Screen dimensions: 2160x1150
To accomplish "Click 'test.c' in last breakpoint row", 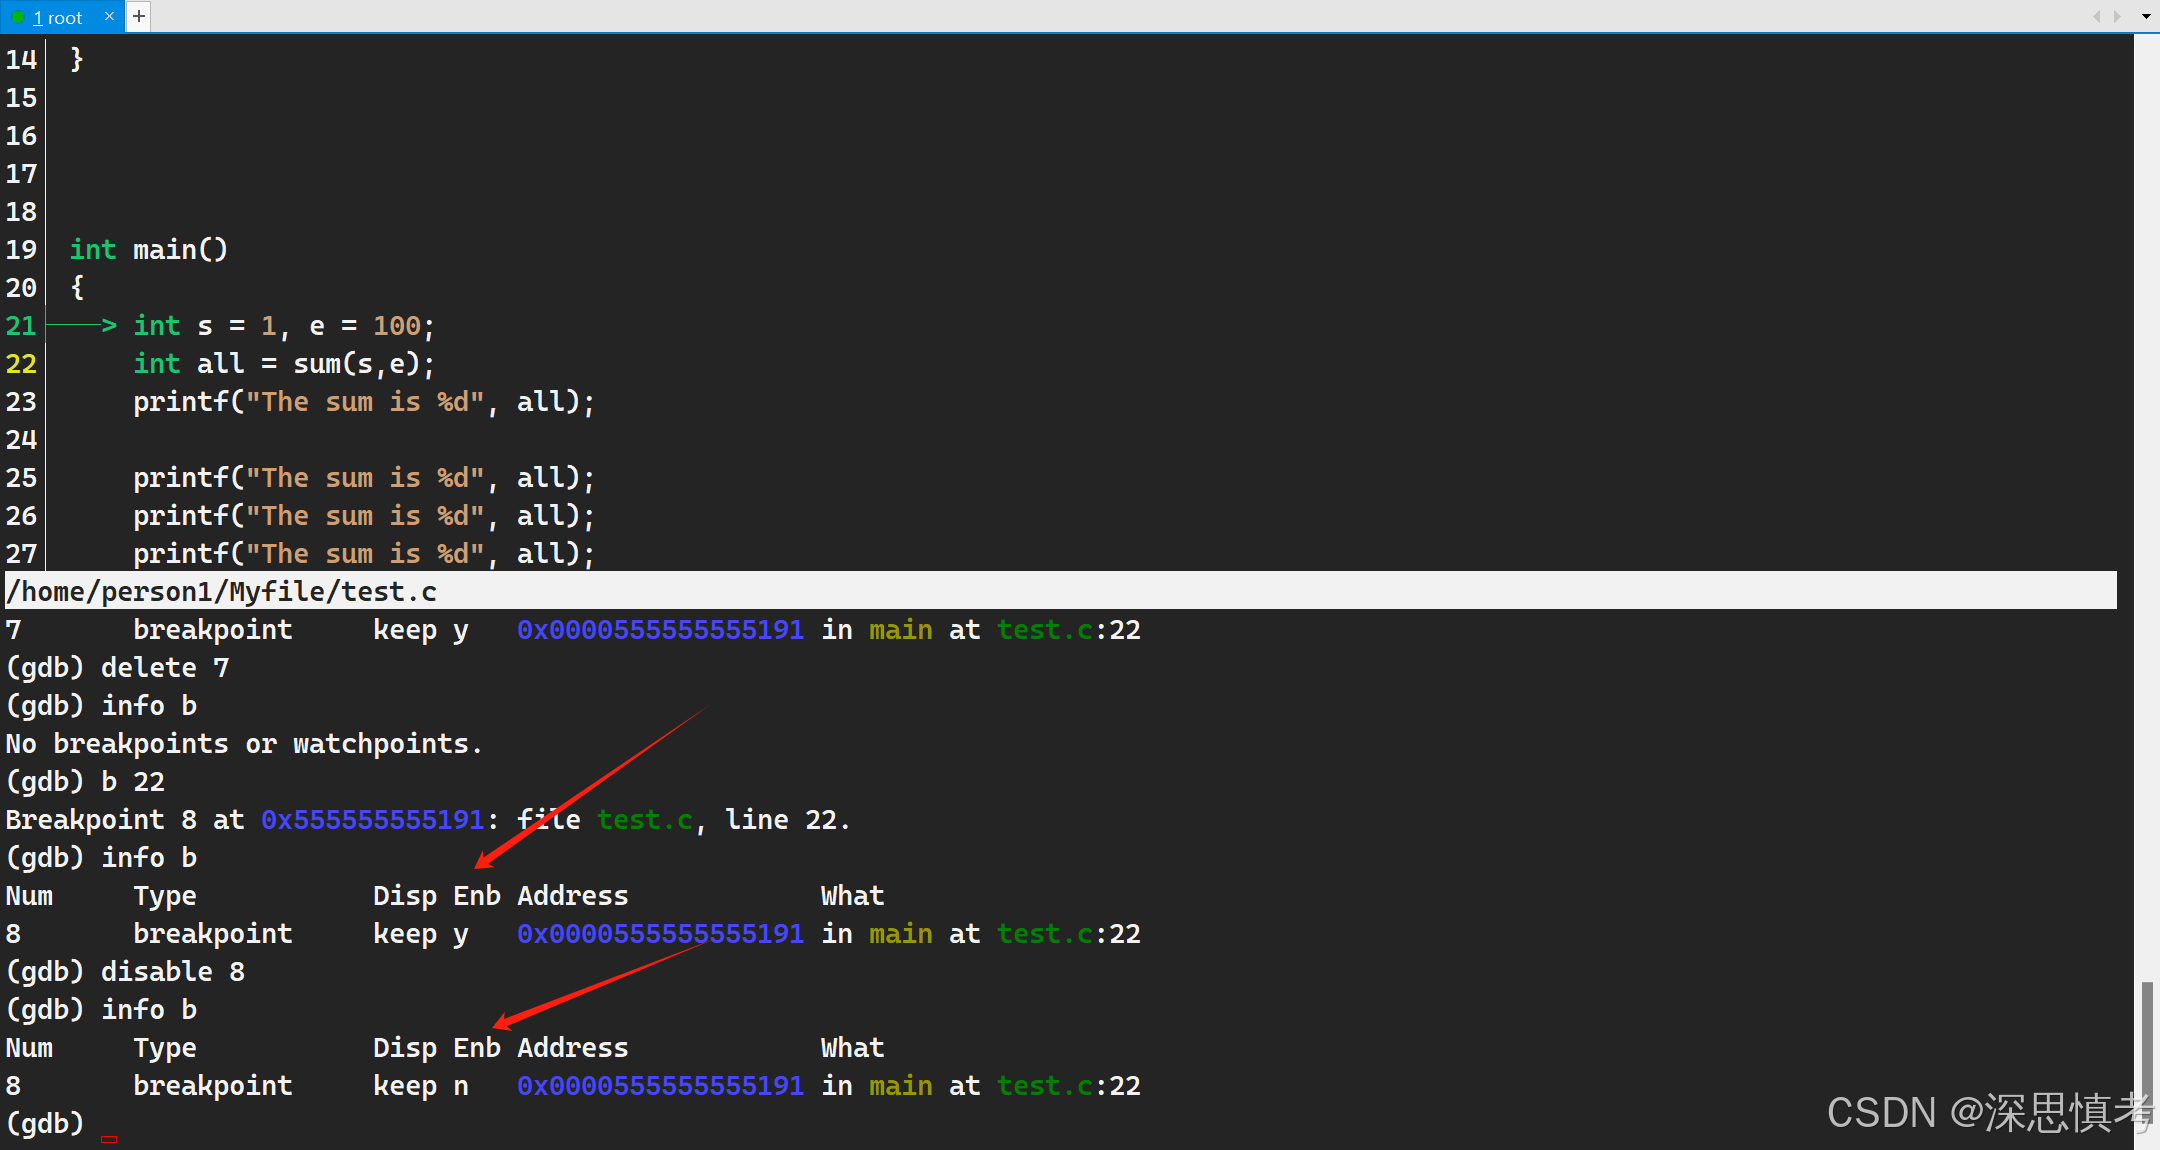I will click(x=1044, y=1086).
